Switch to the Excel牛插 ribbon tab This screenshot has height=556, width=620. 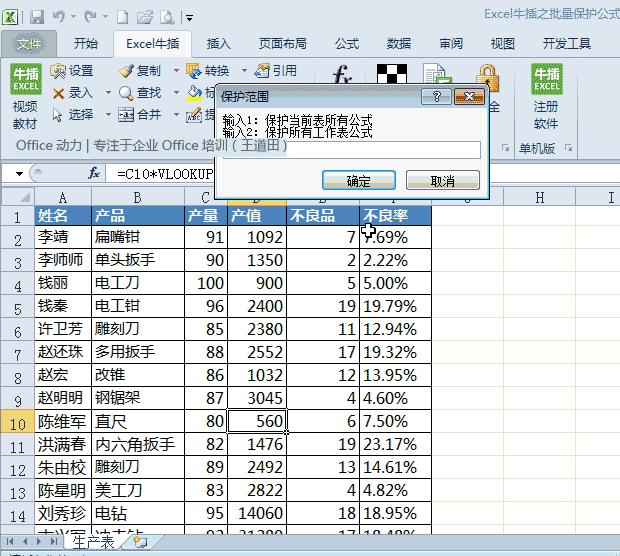(x=153, y=43)
